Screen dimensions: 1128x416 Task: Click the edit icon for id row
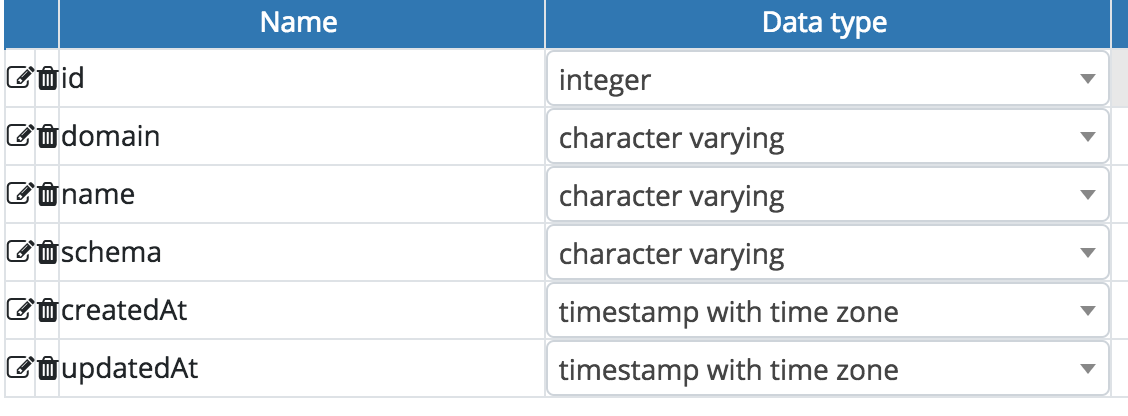[20, 77]
